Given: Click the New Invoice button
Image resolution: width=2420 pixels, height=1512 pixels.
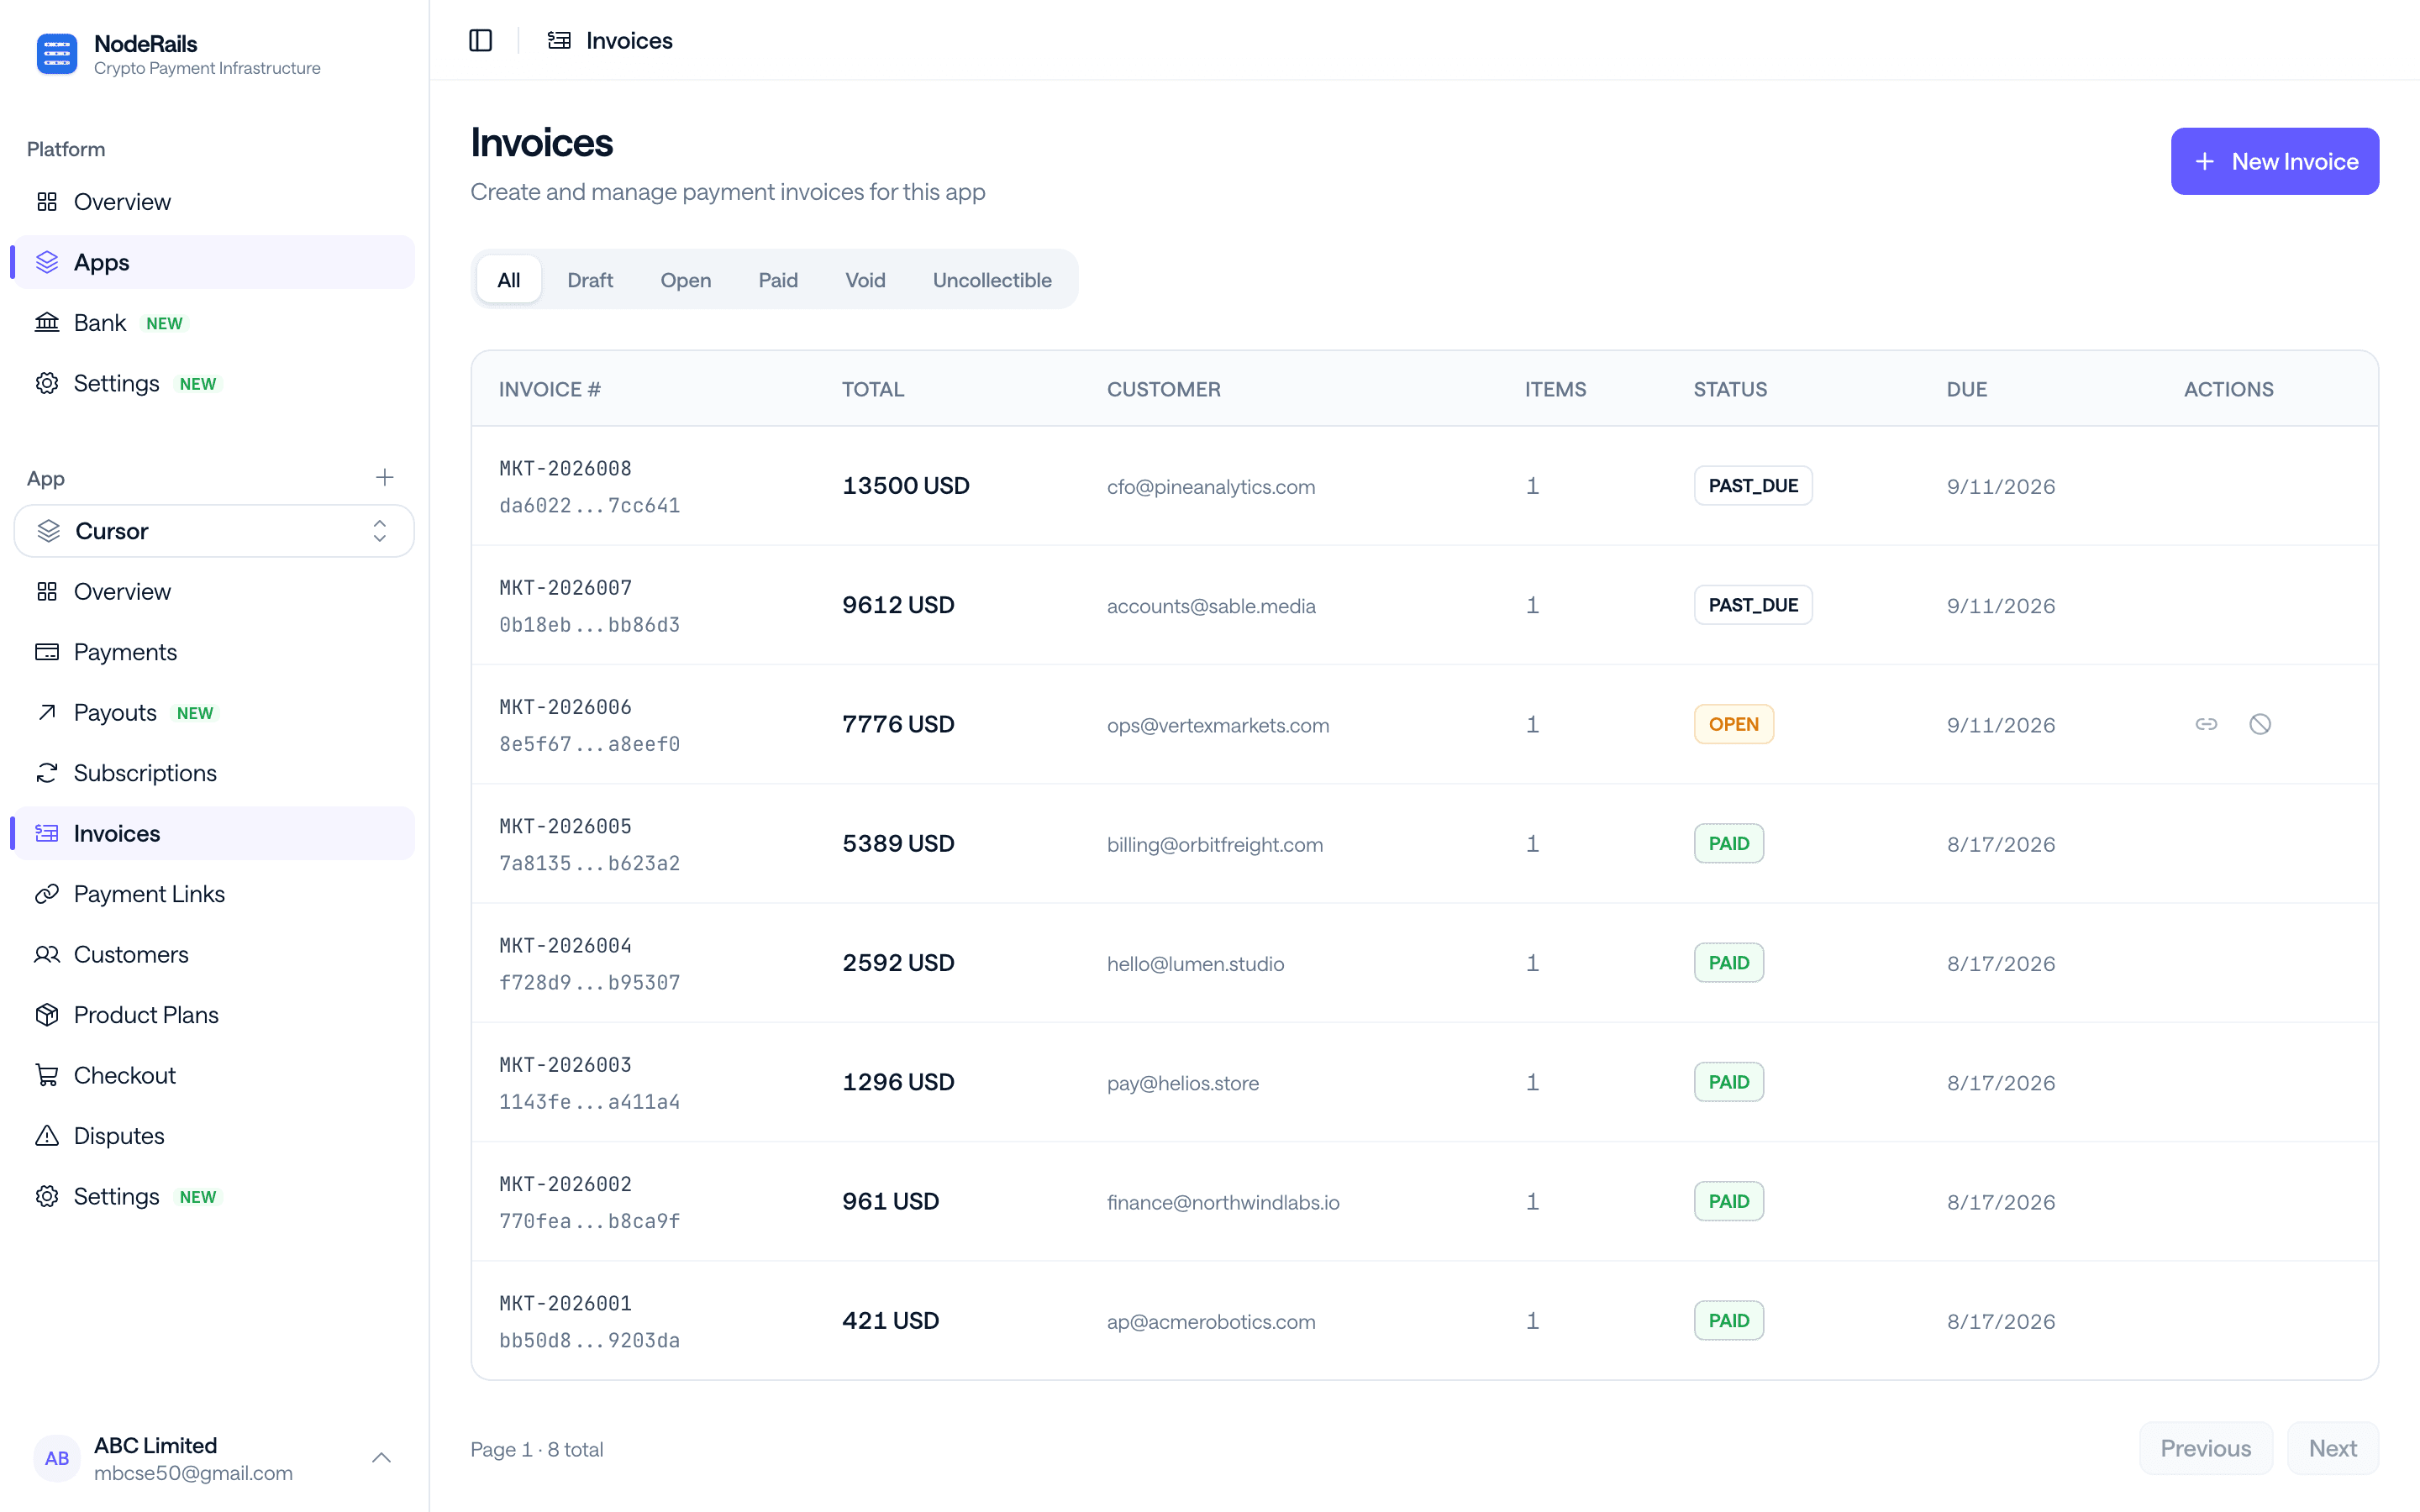Looking at the screenshot, I should [2275, 161].
